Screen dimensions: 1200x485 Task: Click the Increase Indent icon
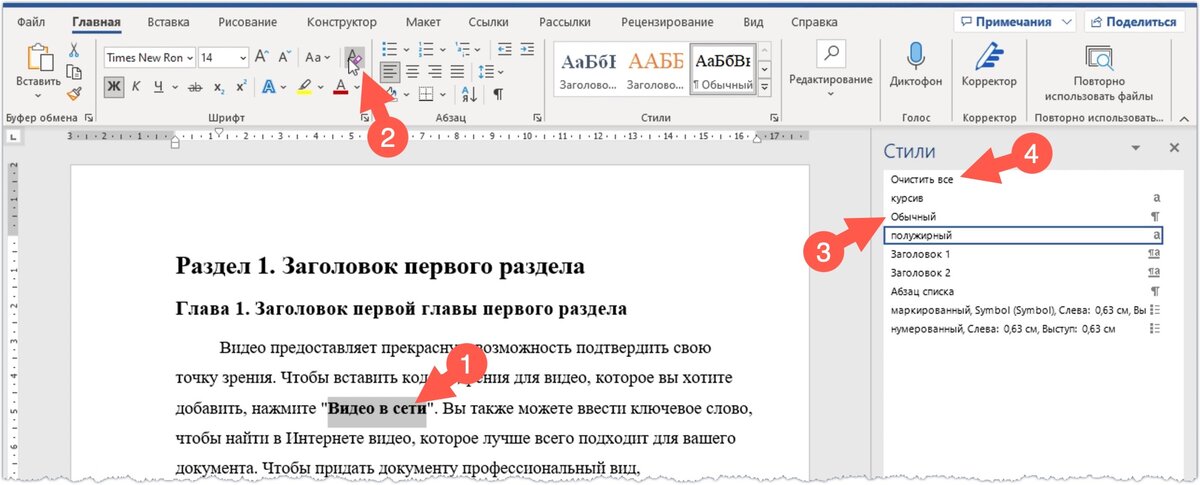(x=526, y=48)
